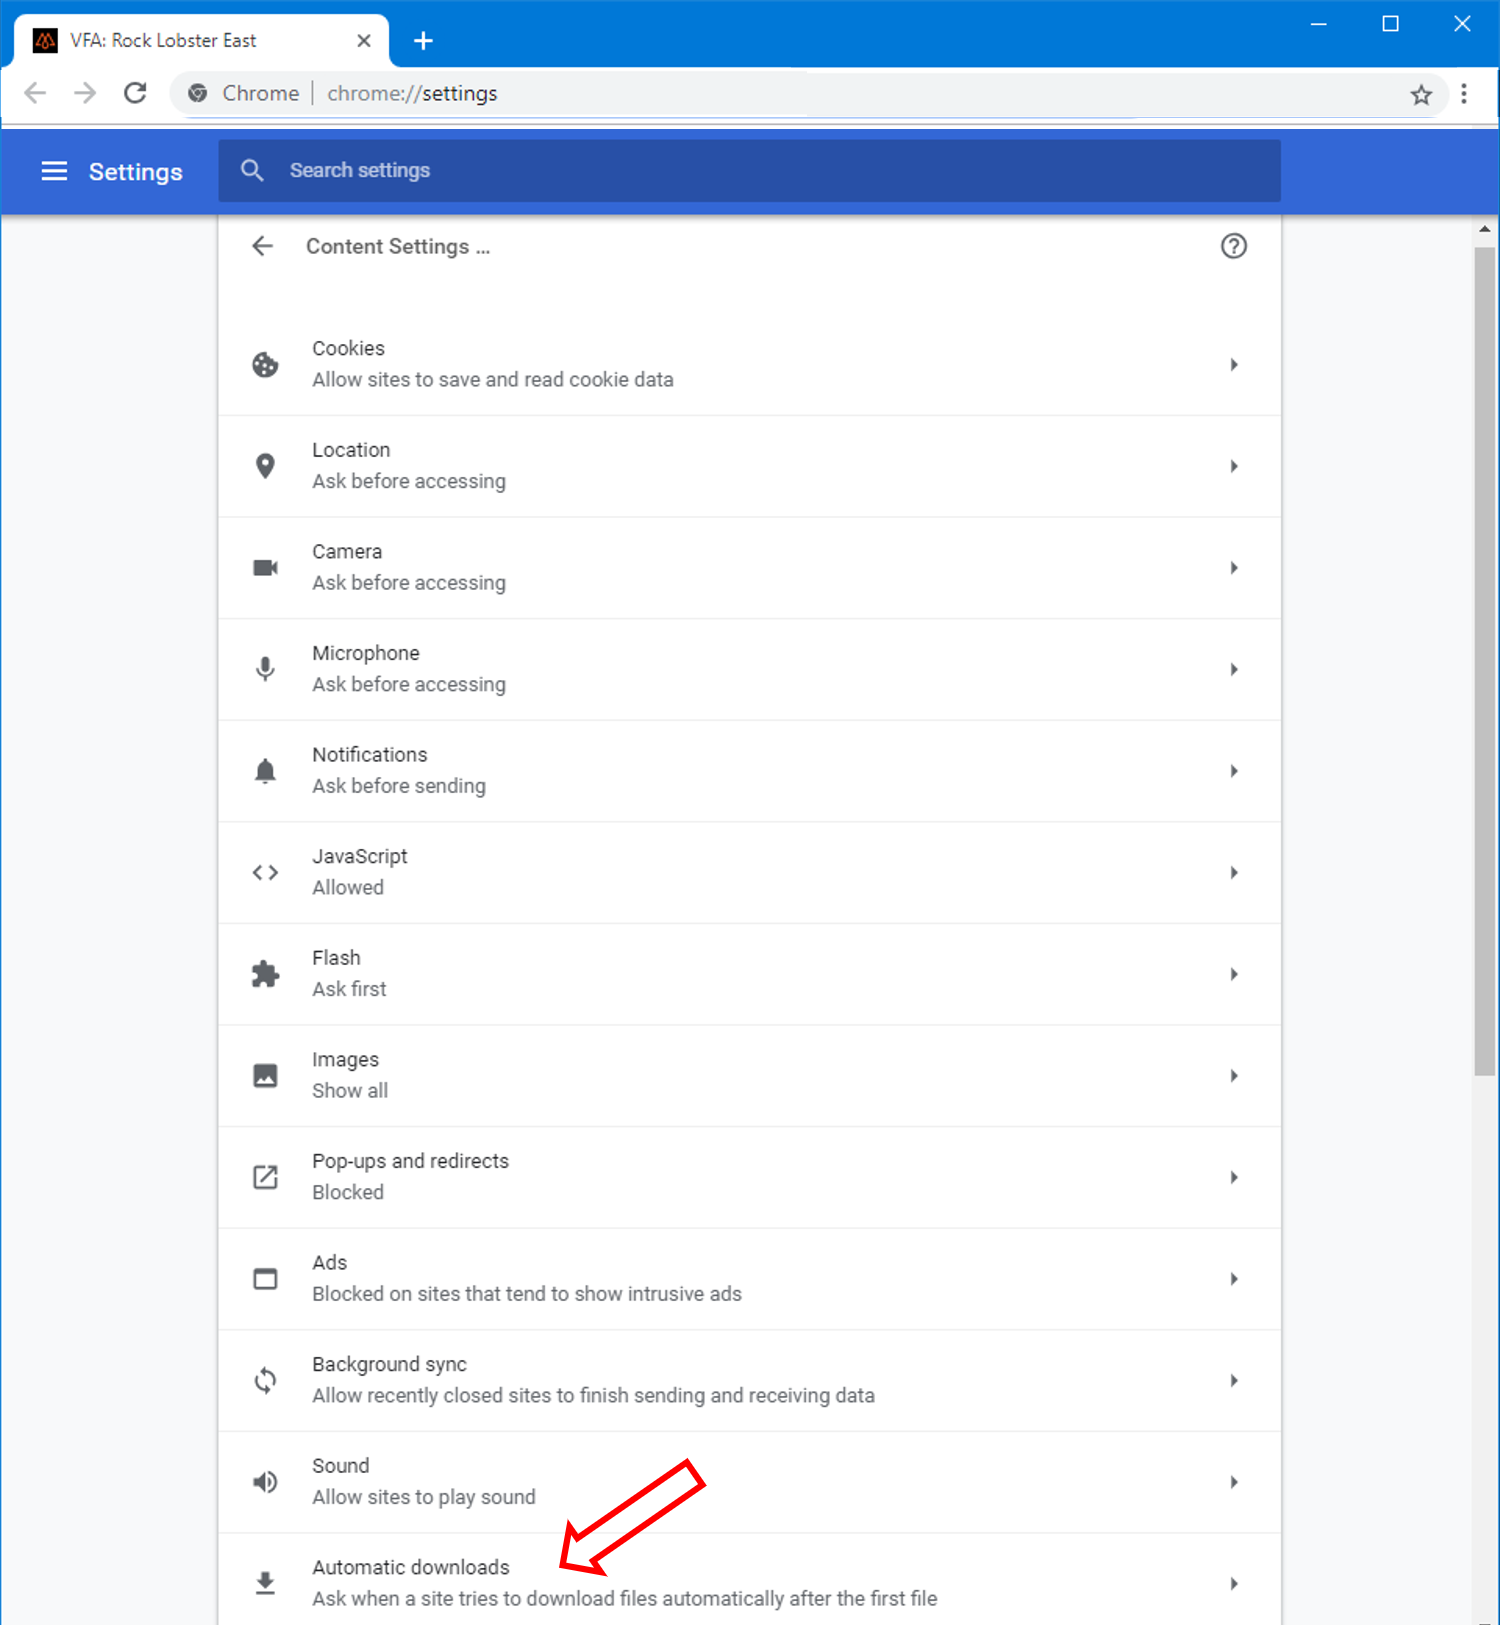Click the Chrome site info chip
Image resolution: width=1500 pixels, height=1625 pixels.
click(244, 93)
